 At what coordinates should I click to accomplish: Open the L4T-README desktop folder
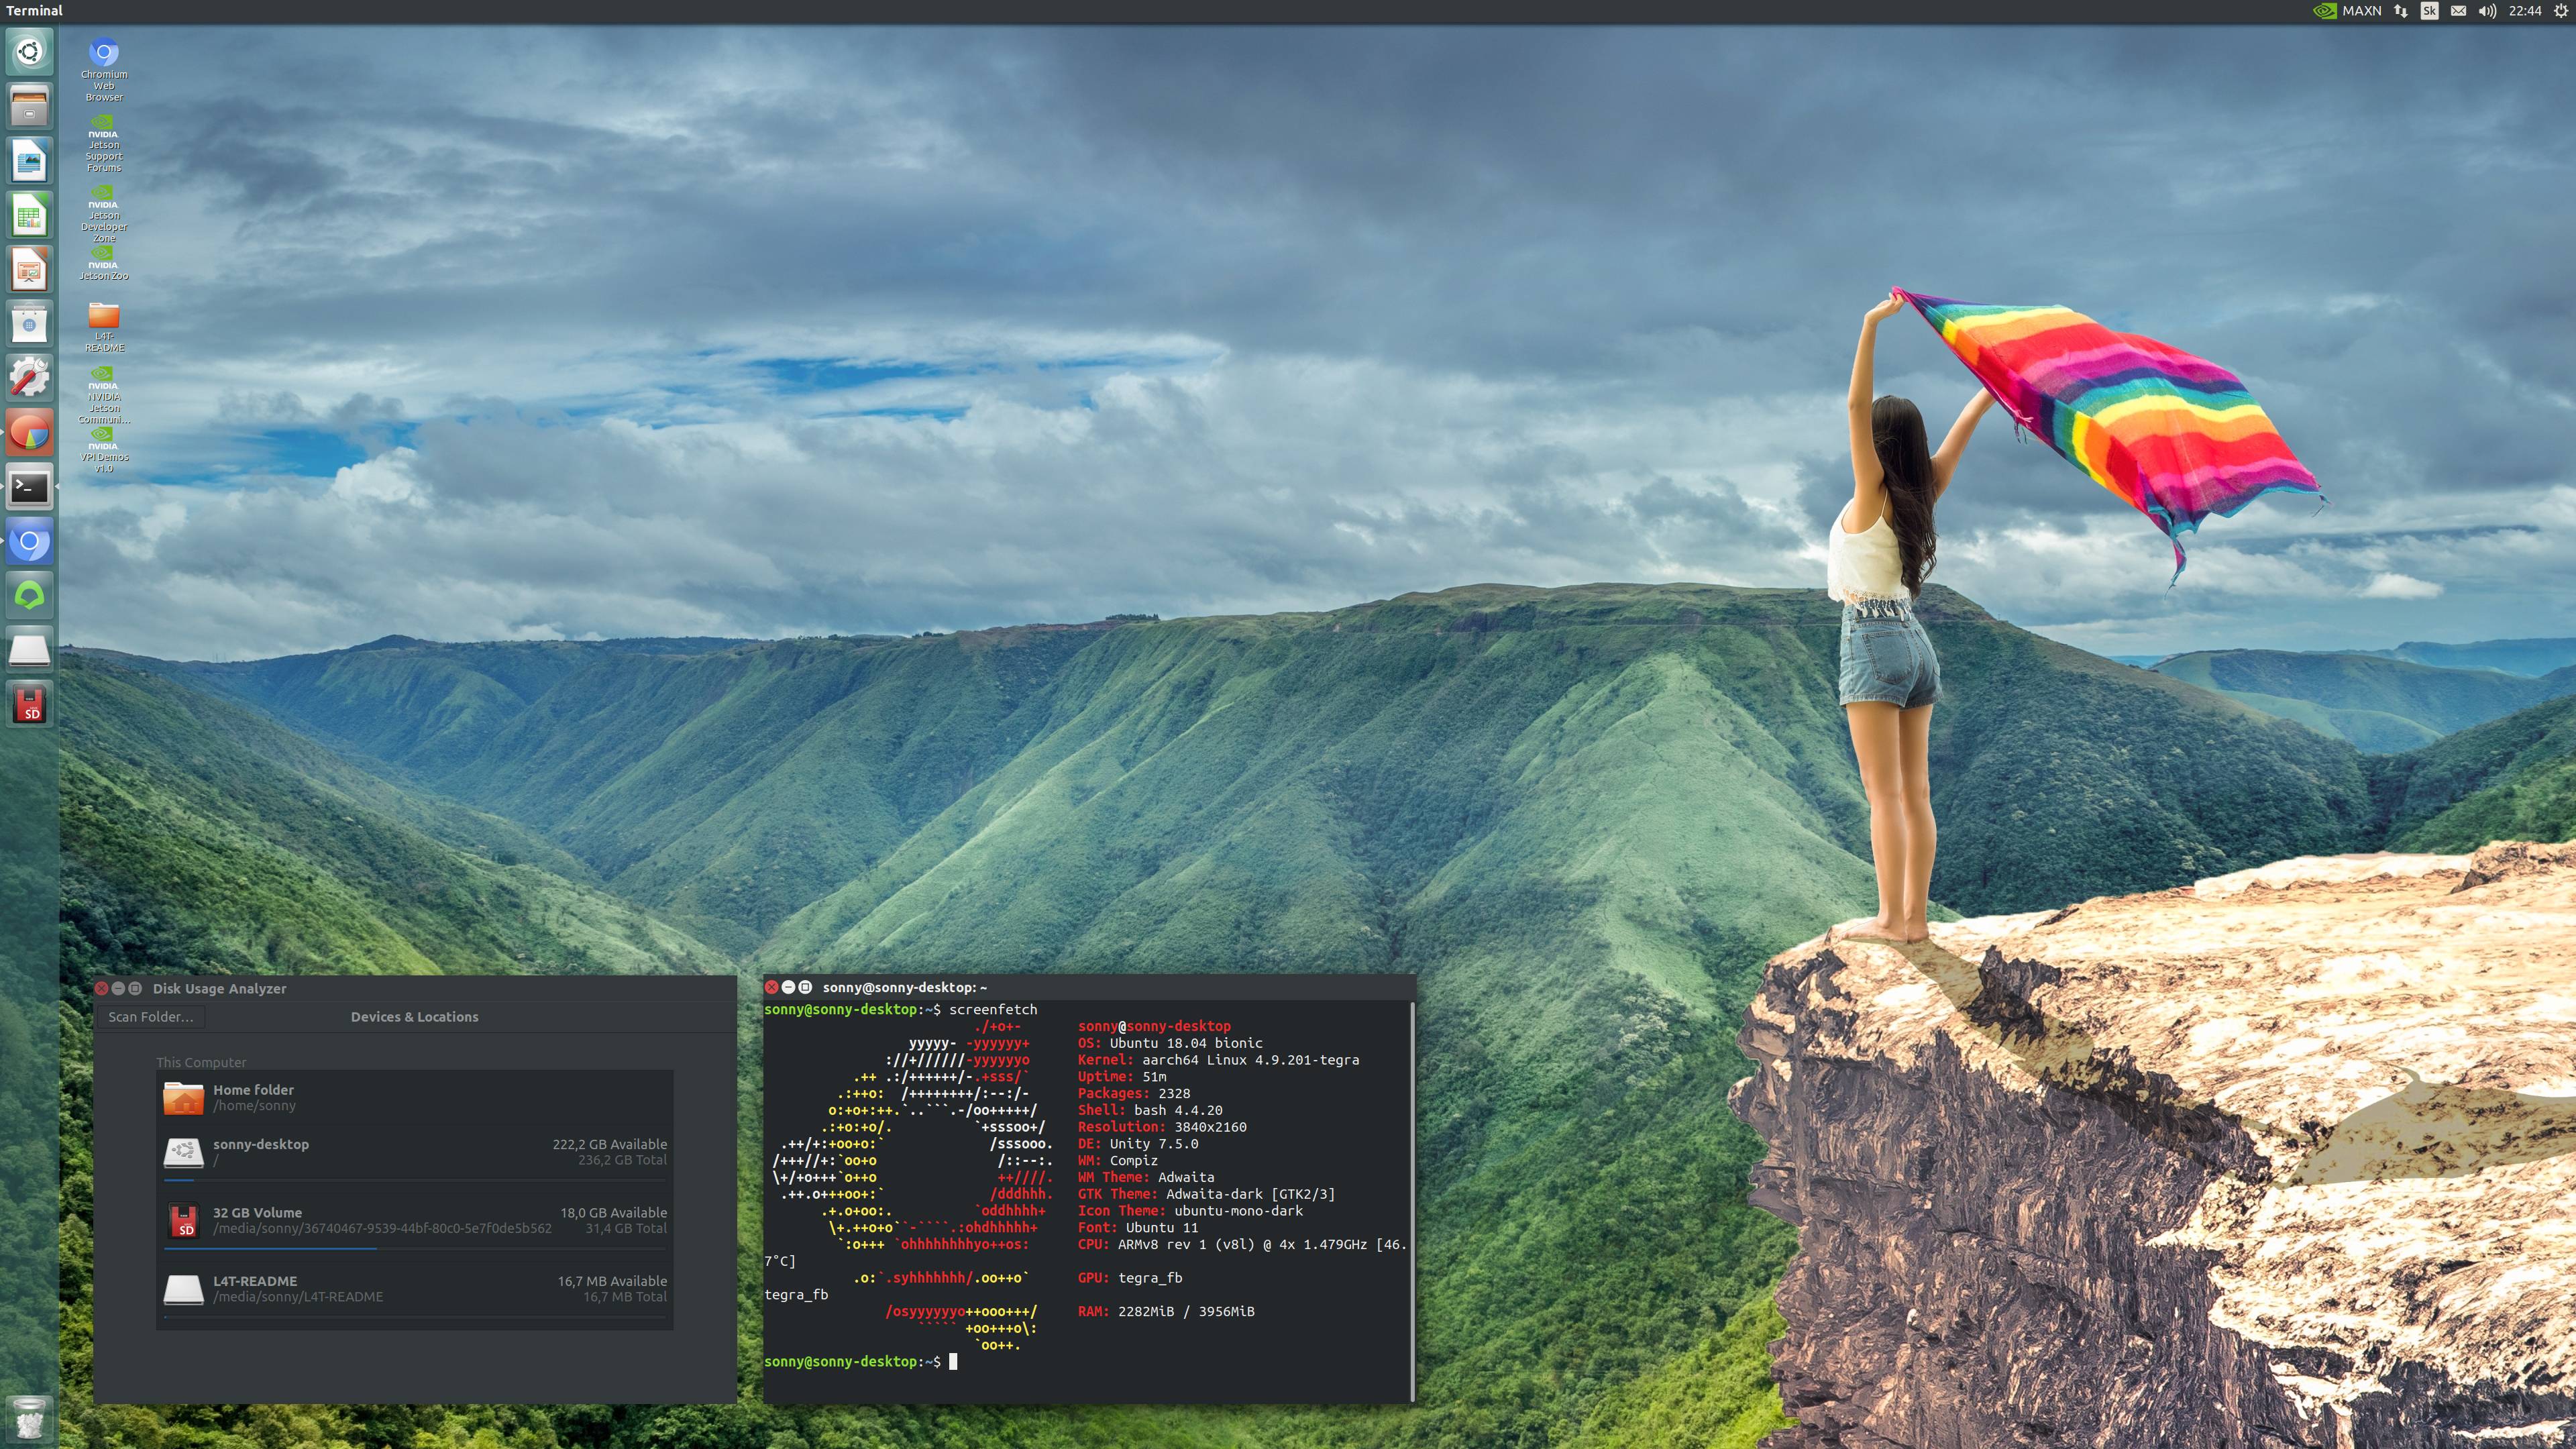(104, 326)
